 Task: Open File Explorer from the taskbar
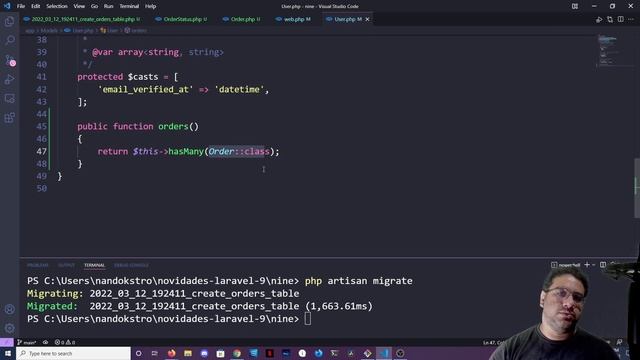tap(188, 353)
